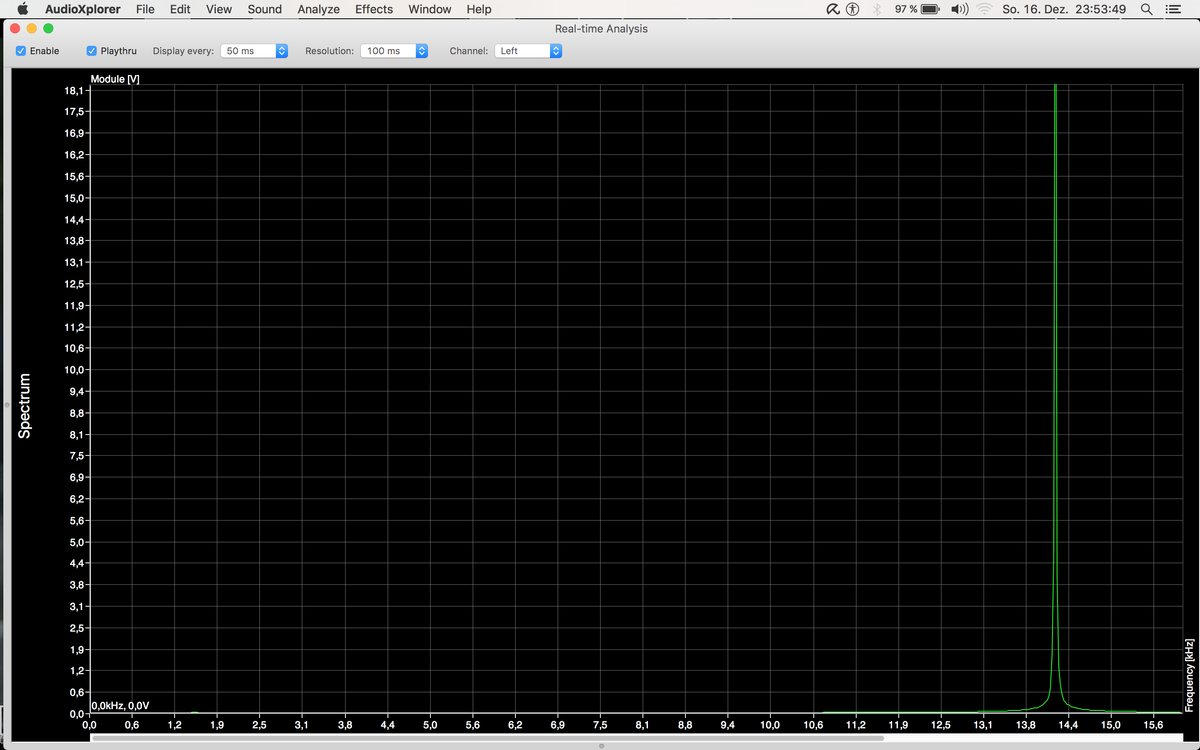Open the Channel dropdown set to Left
Screen dimensions: 1200x750
point(528,51)
